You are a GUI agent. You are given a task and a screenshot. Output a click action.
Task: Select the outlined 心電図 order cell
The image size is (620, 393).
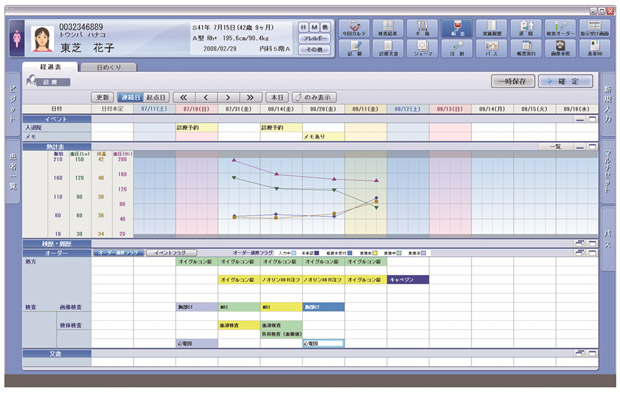click(x=323, y=344)
